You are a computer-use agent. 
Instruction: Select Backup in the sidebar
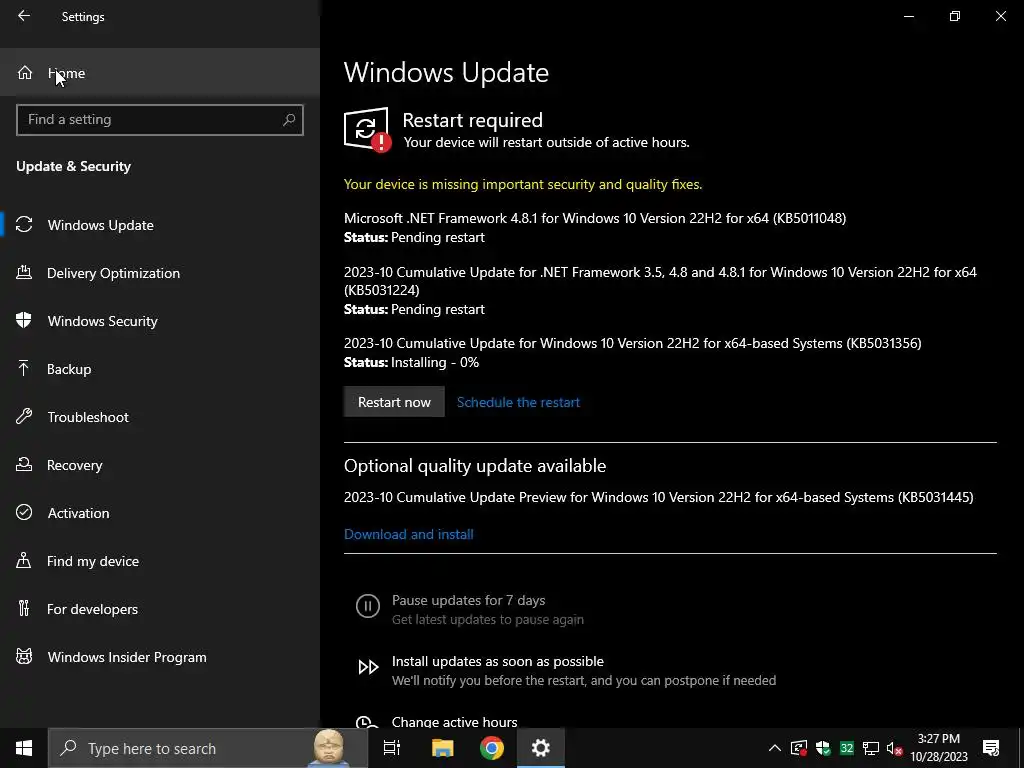[x=160, y=369]
